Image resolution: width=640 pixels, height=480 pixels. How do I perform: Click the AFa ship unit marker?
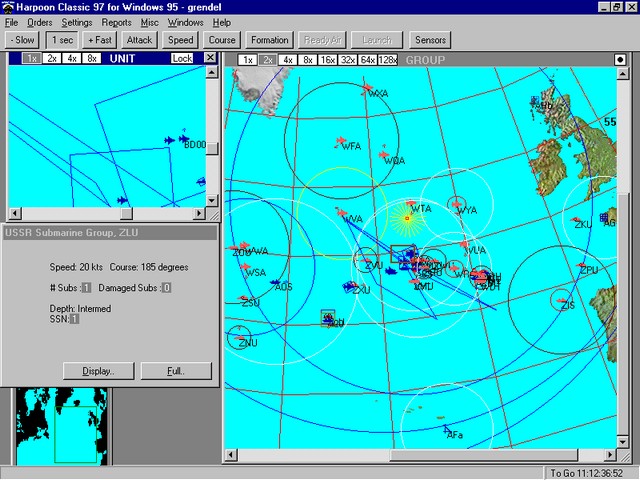(x=447, y=430)
